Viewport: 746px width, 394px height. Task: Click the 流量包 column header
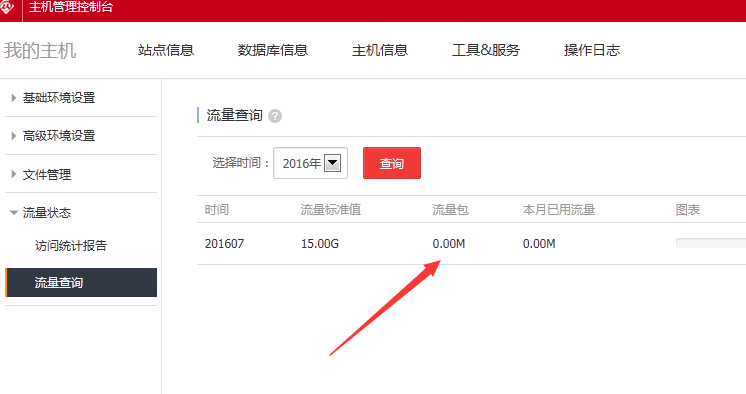450,209
